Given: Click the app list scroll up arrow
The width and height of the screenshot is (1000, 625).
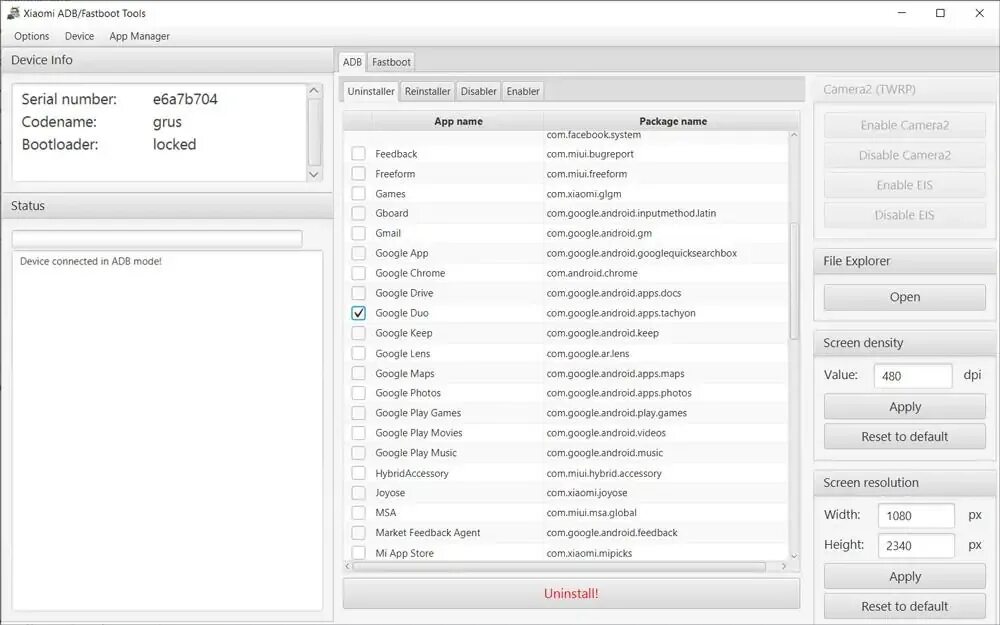Looking at the screenshot, I should click(x=794, y=135).
